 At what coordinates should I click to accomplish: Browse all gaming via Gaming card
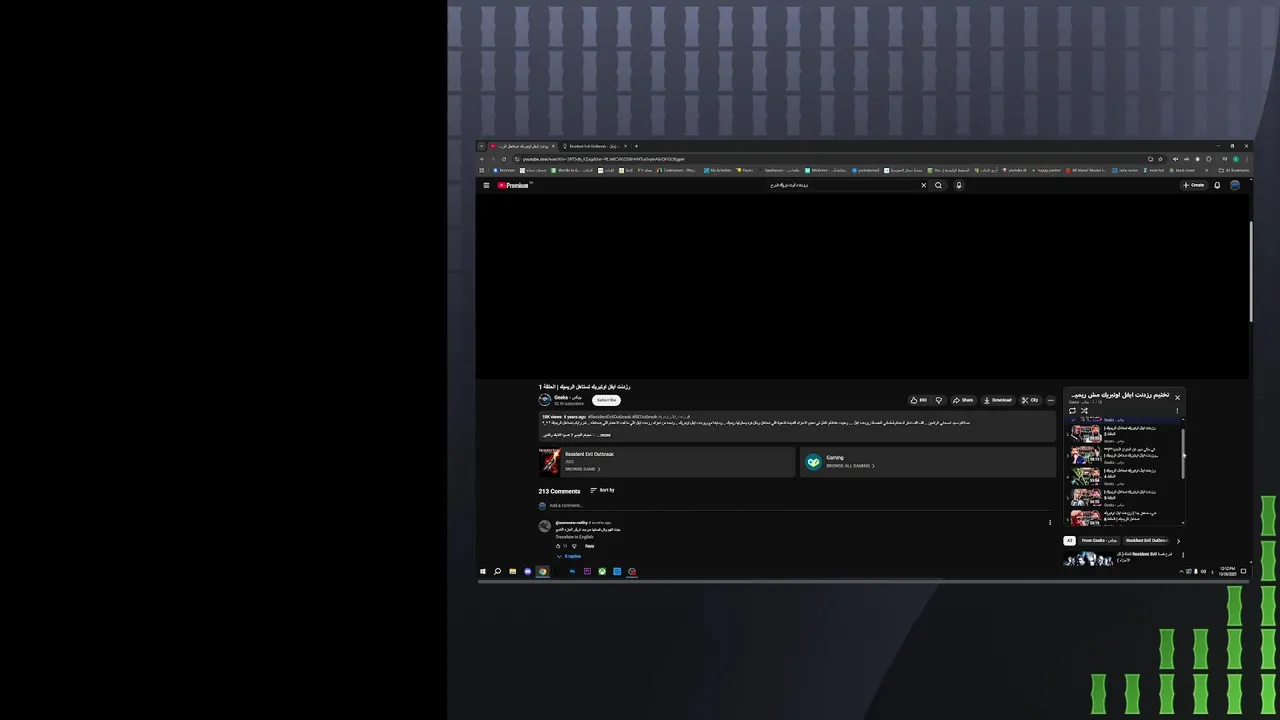pos(928,461)
